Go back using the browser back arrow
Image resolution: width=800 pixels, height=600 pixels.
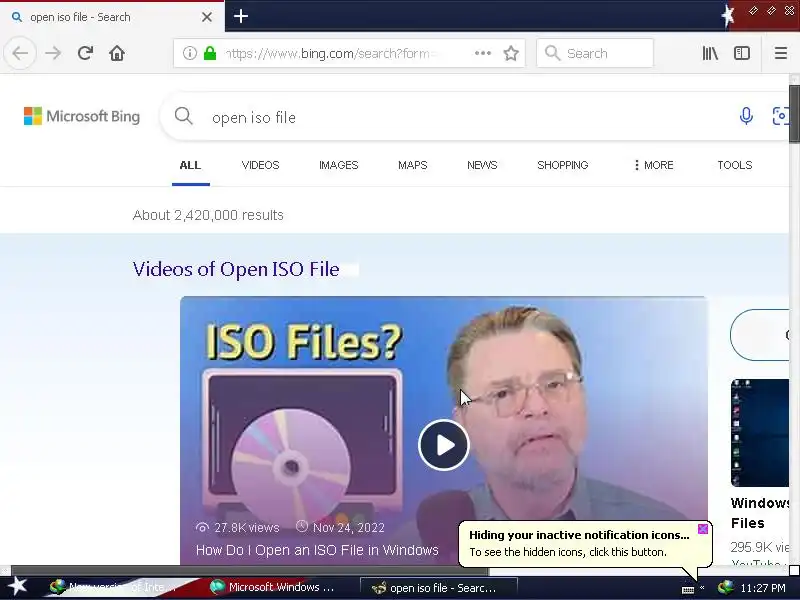pyautogui.click(x=20, y=53)
